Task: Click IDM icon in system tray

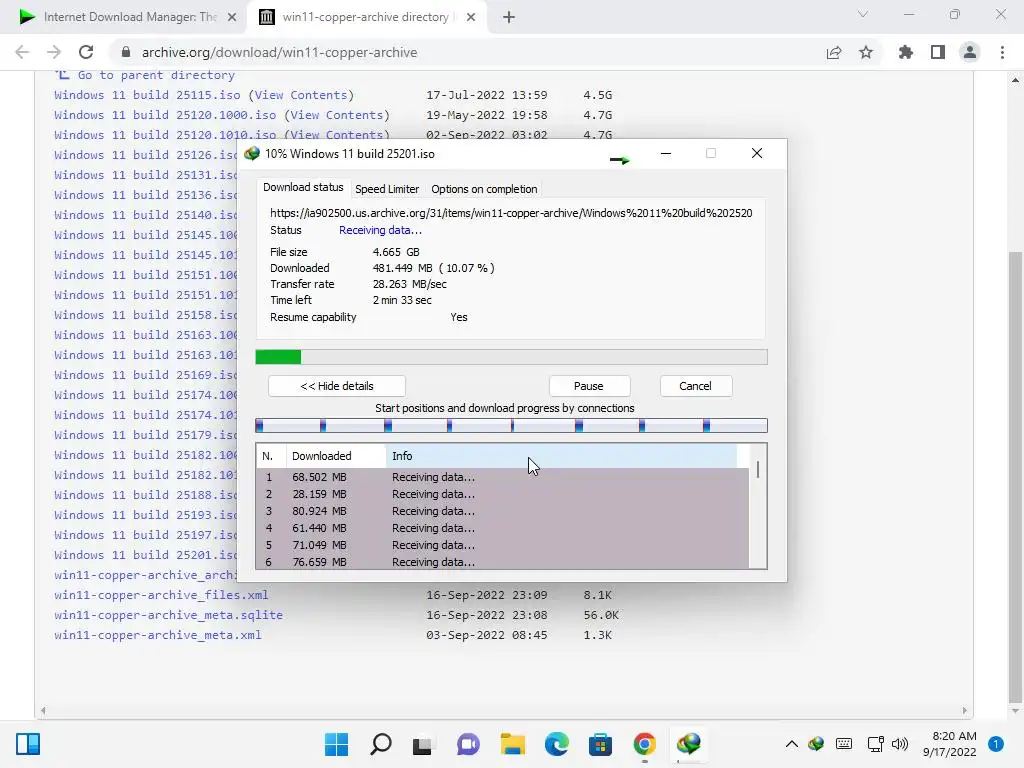Action: pyautogui.click(x=816, y=744)
